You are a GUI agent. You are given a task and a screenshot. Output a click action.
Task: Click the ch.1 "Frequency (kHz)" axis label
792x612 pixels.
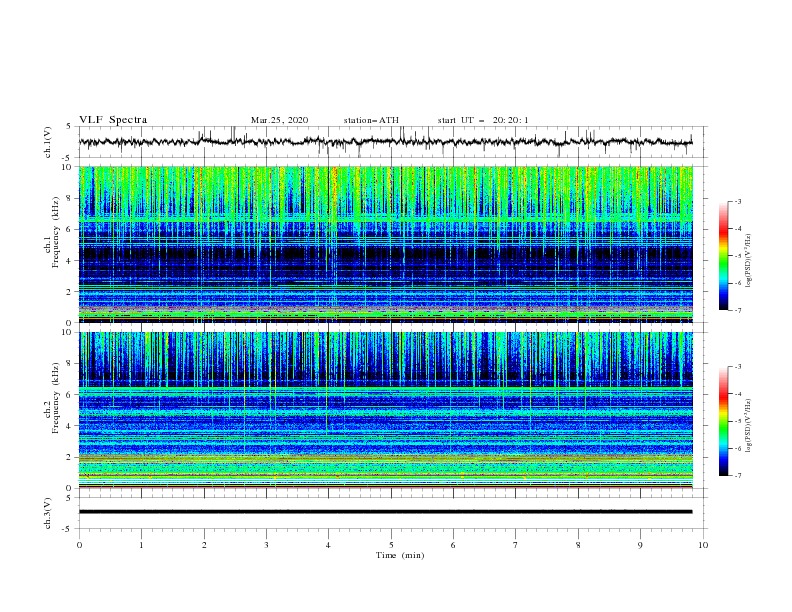tap(55, 233)
